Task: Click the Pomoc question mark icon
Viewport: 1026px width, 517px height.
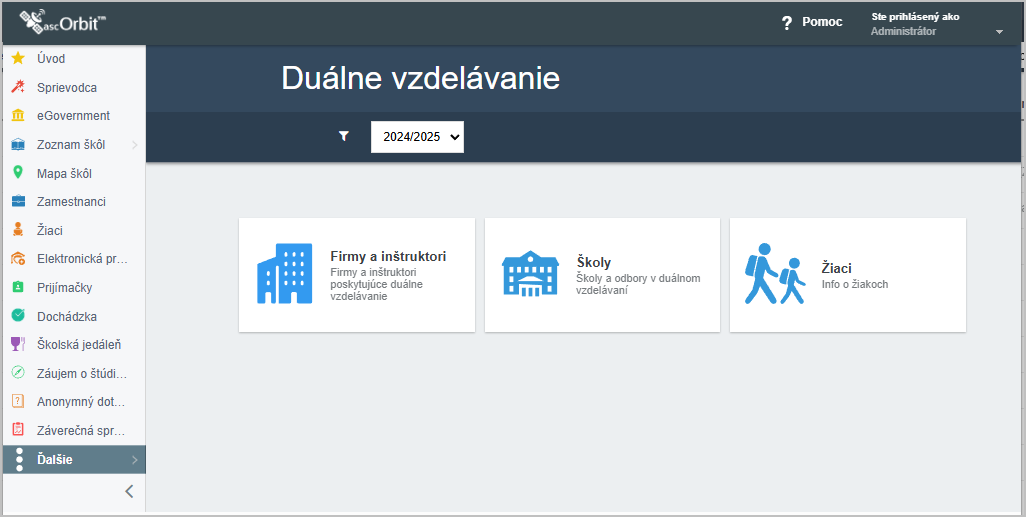Action: pos(787,23)
